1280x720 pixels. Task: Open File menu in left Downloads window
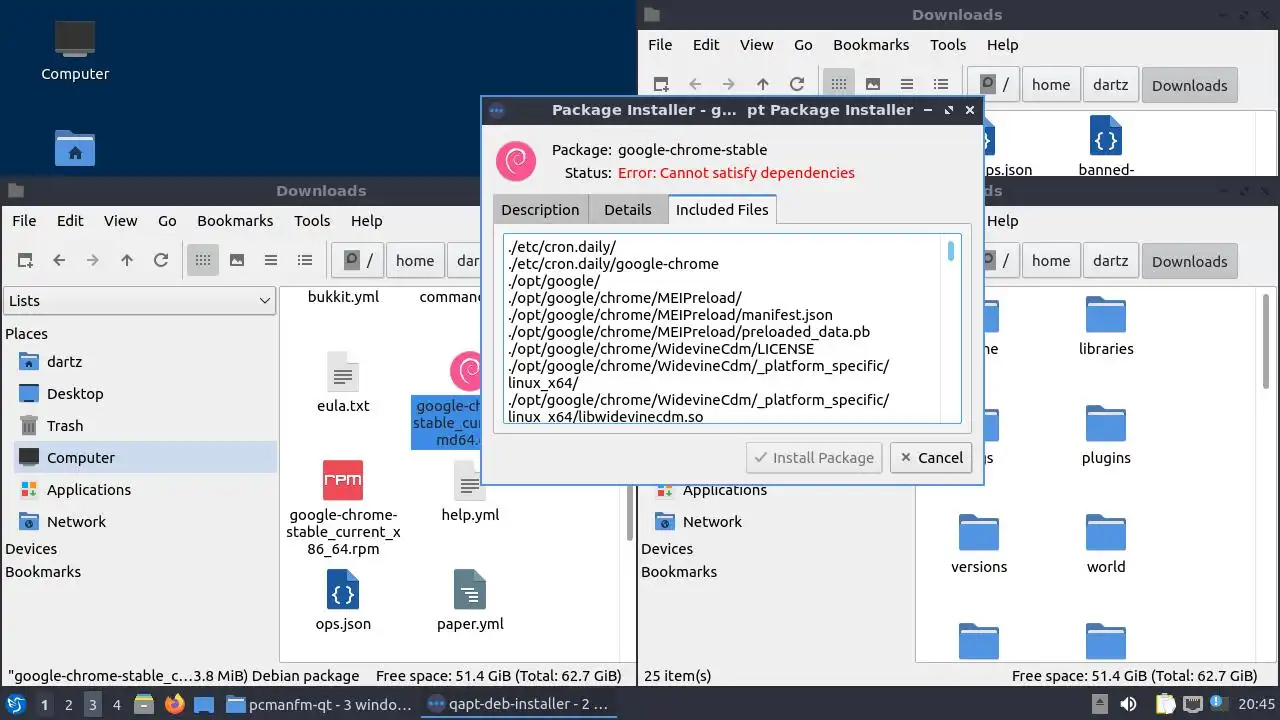pos(24,221)
